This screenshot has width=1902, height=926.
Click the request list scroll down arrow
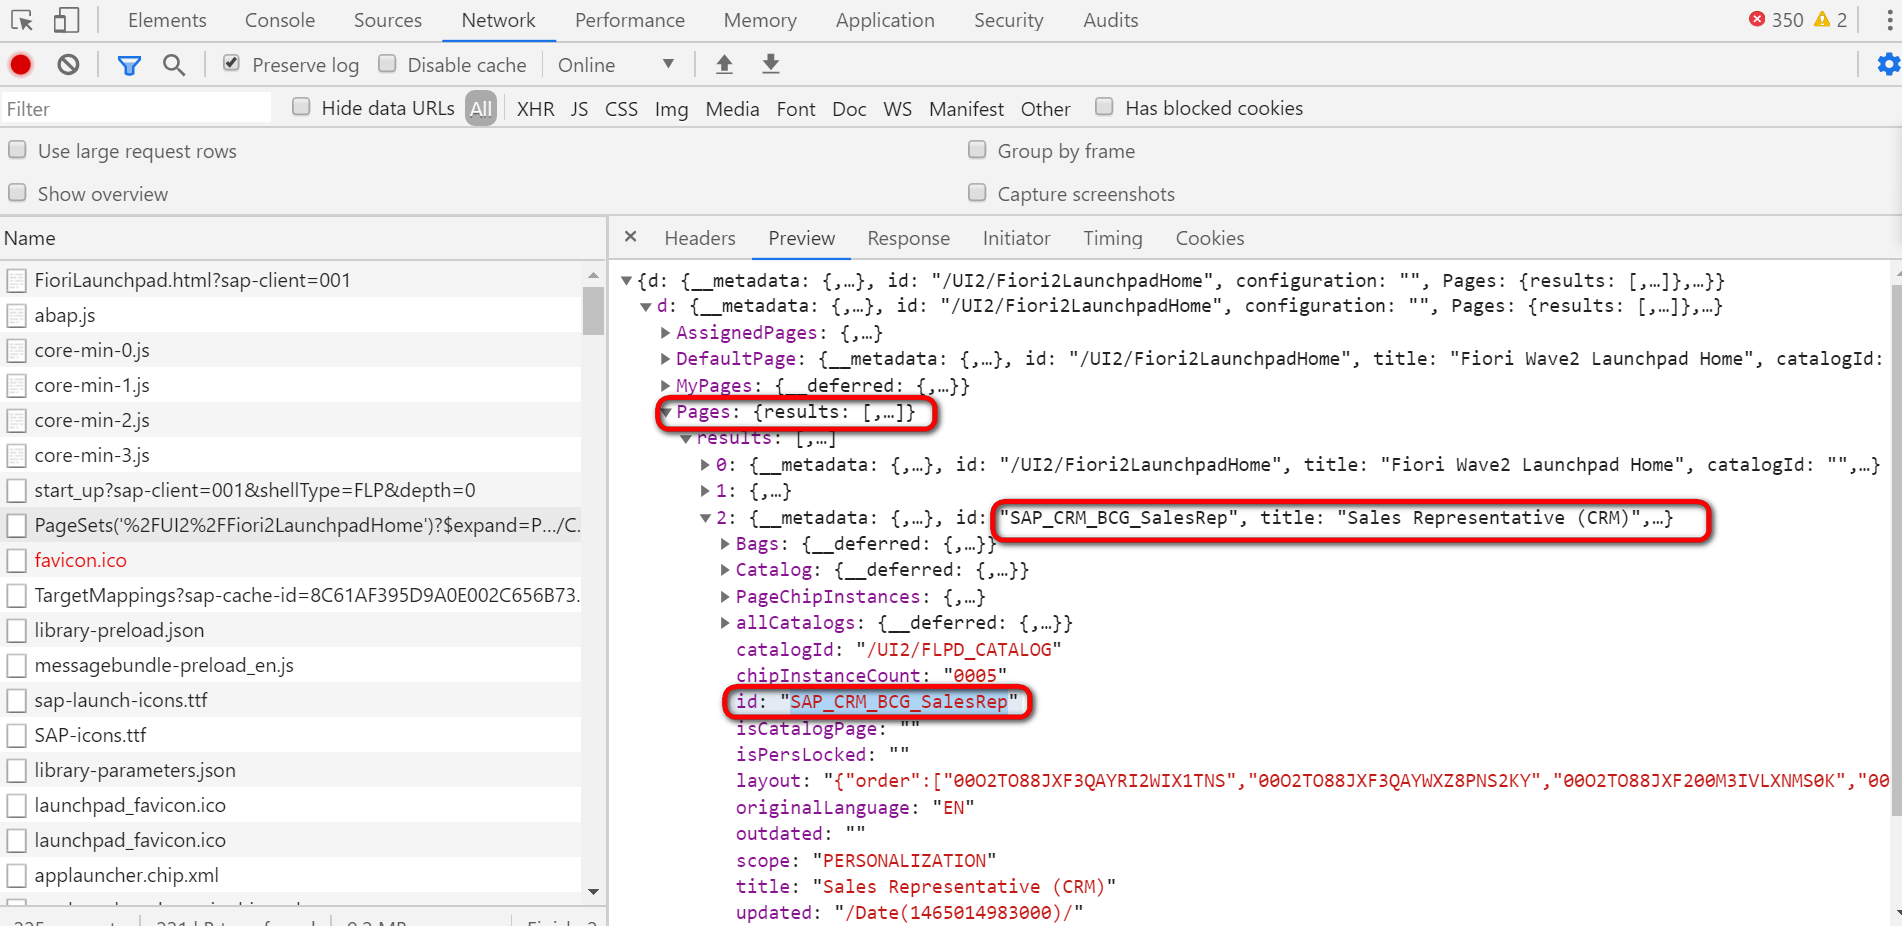click(593, 891)
